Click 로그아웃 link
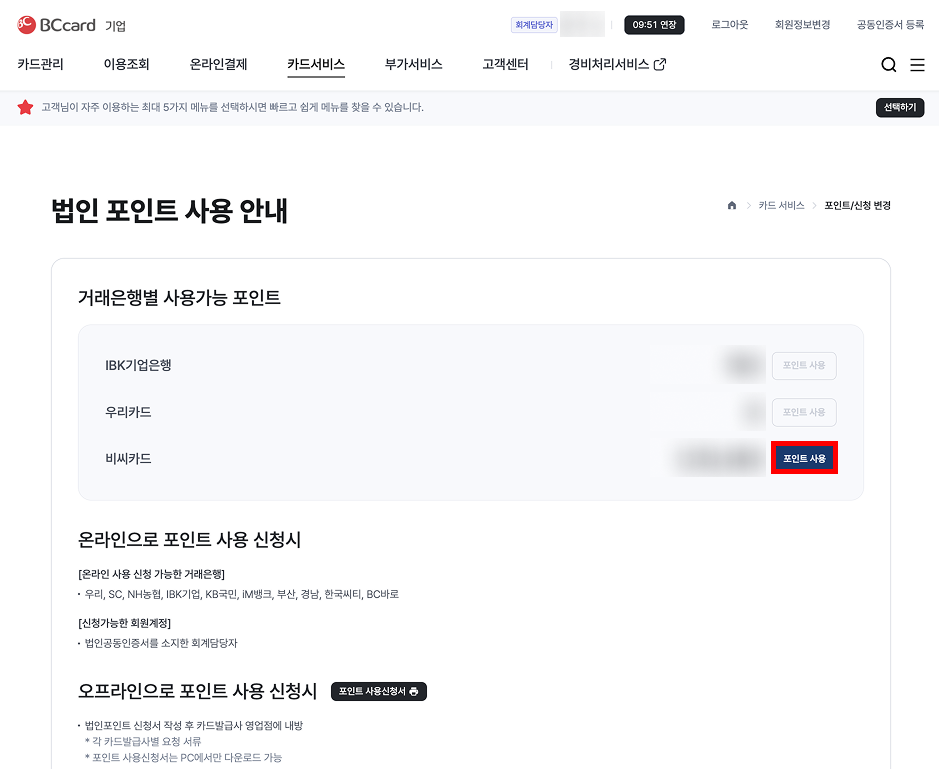 click(x=729, y=25)
